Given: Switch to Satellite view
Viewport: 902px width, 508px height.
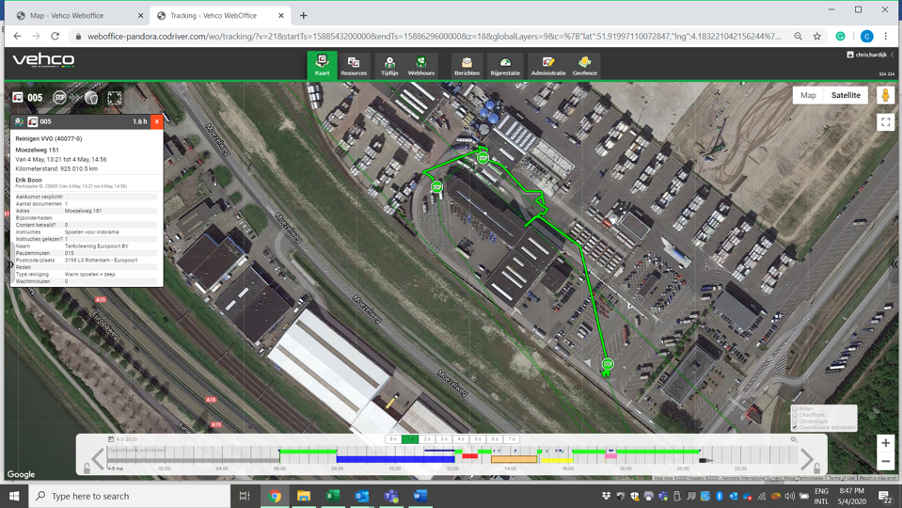Looking at the screenshot, I should pyautogui.click(x=846, y=96).
